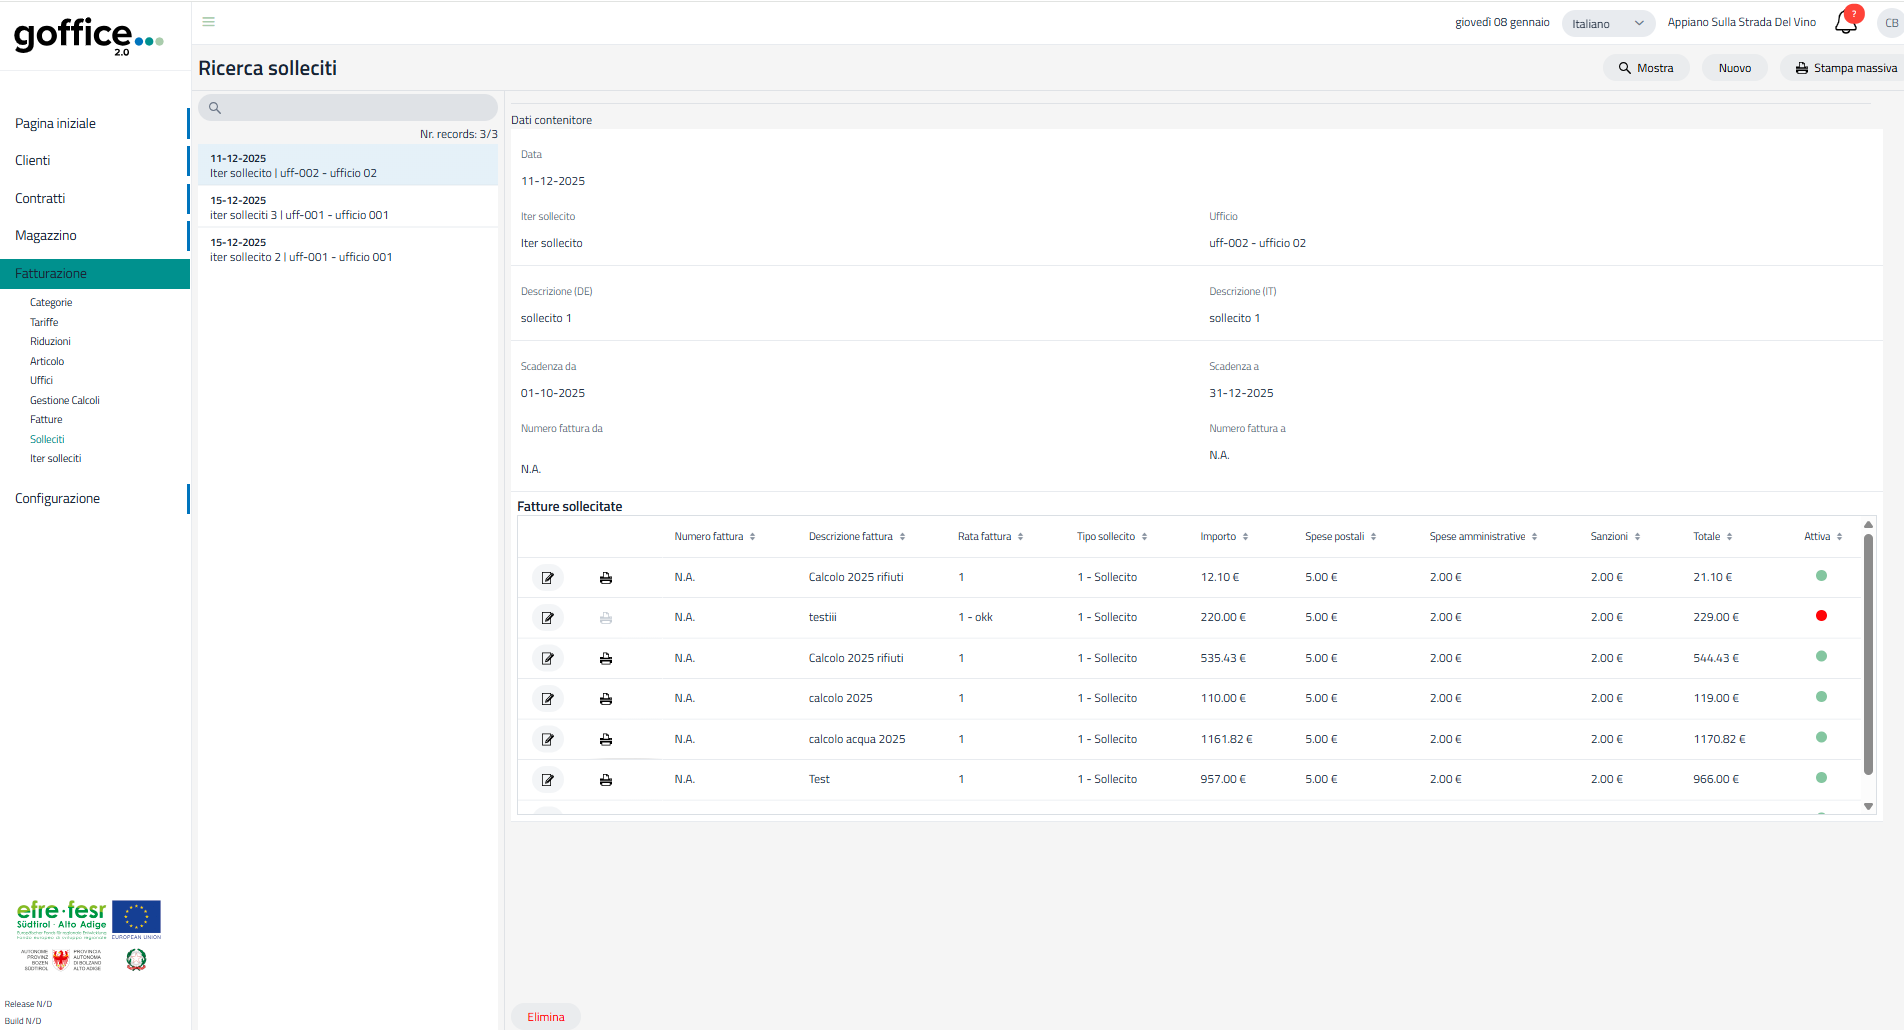This screenshot has height=1030, width=1904.
Task: Click the solleciti search field
Action: (x=348, y=108)
